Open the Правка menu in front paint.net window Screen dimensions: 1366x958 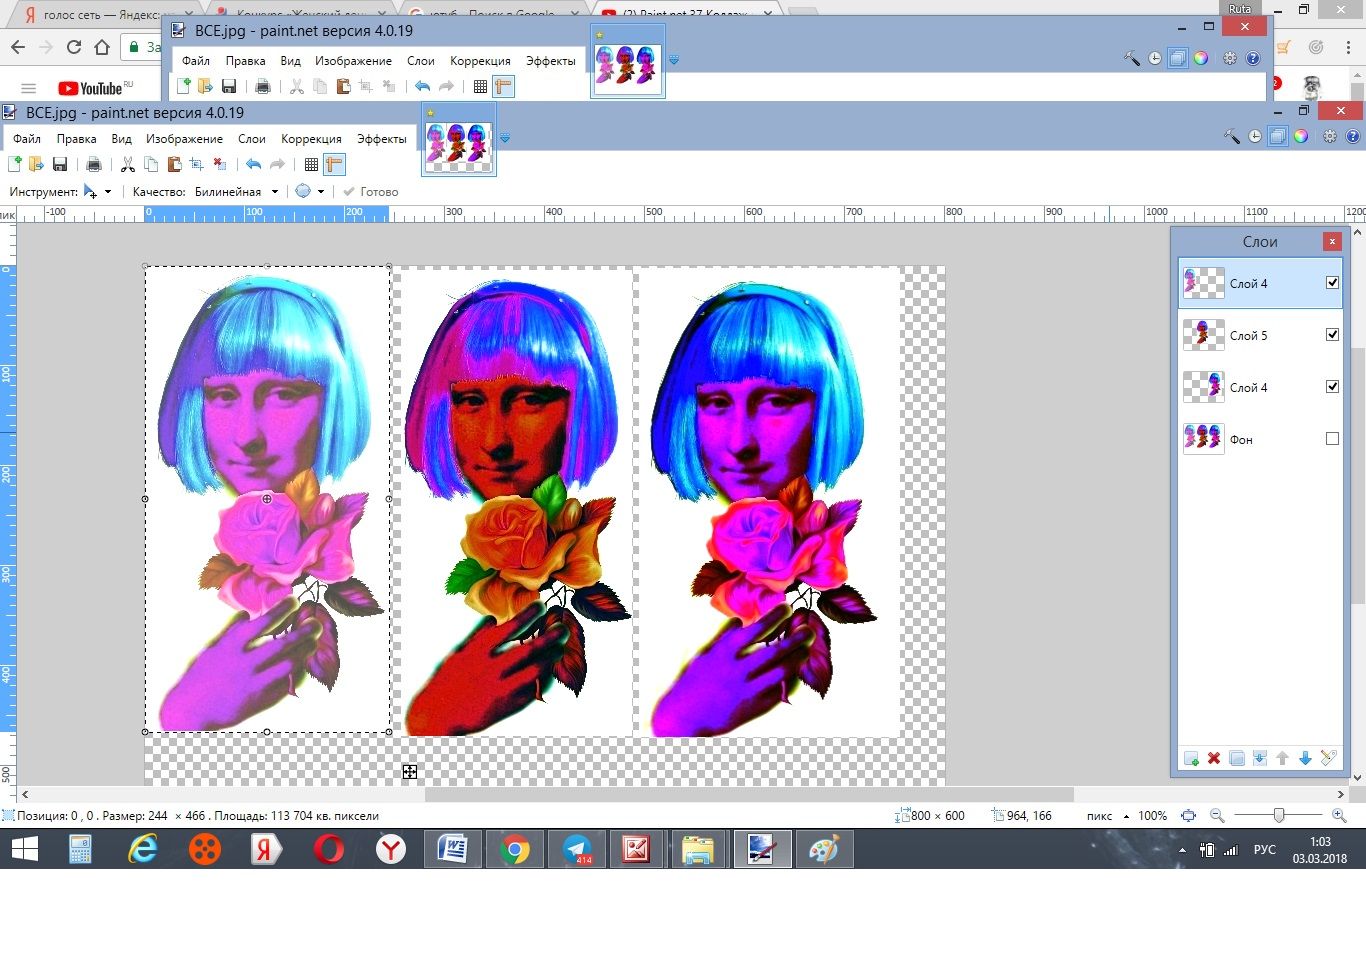[76, 139]
